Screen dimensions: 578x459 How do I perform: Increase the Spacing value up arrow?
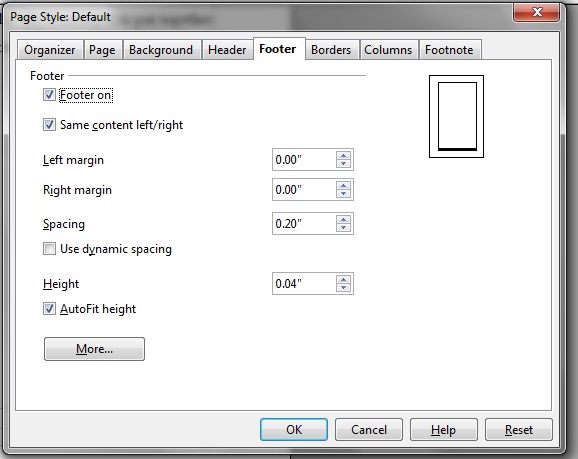(343, 219)
